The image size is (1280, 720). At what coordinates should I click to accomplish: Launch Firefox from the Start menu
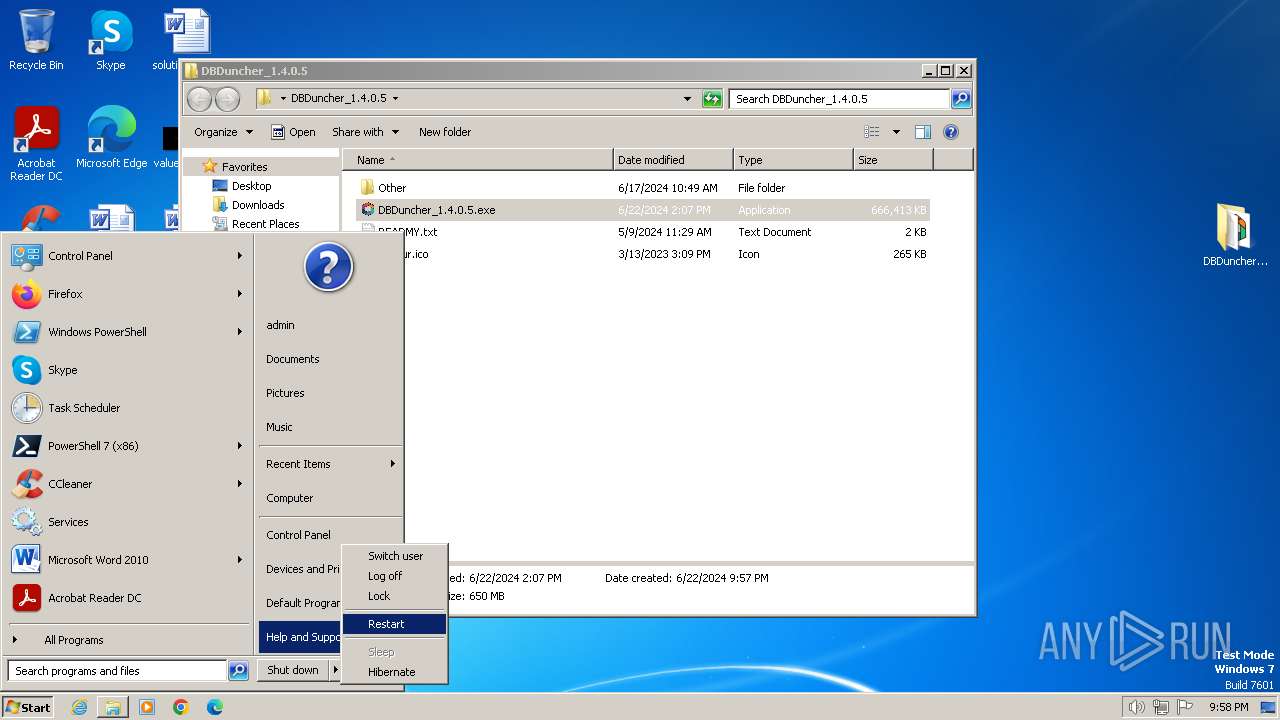pyautogui.click(x=127, y=294)
